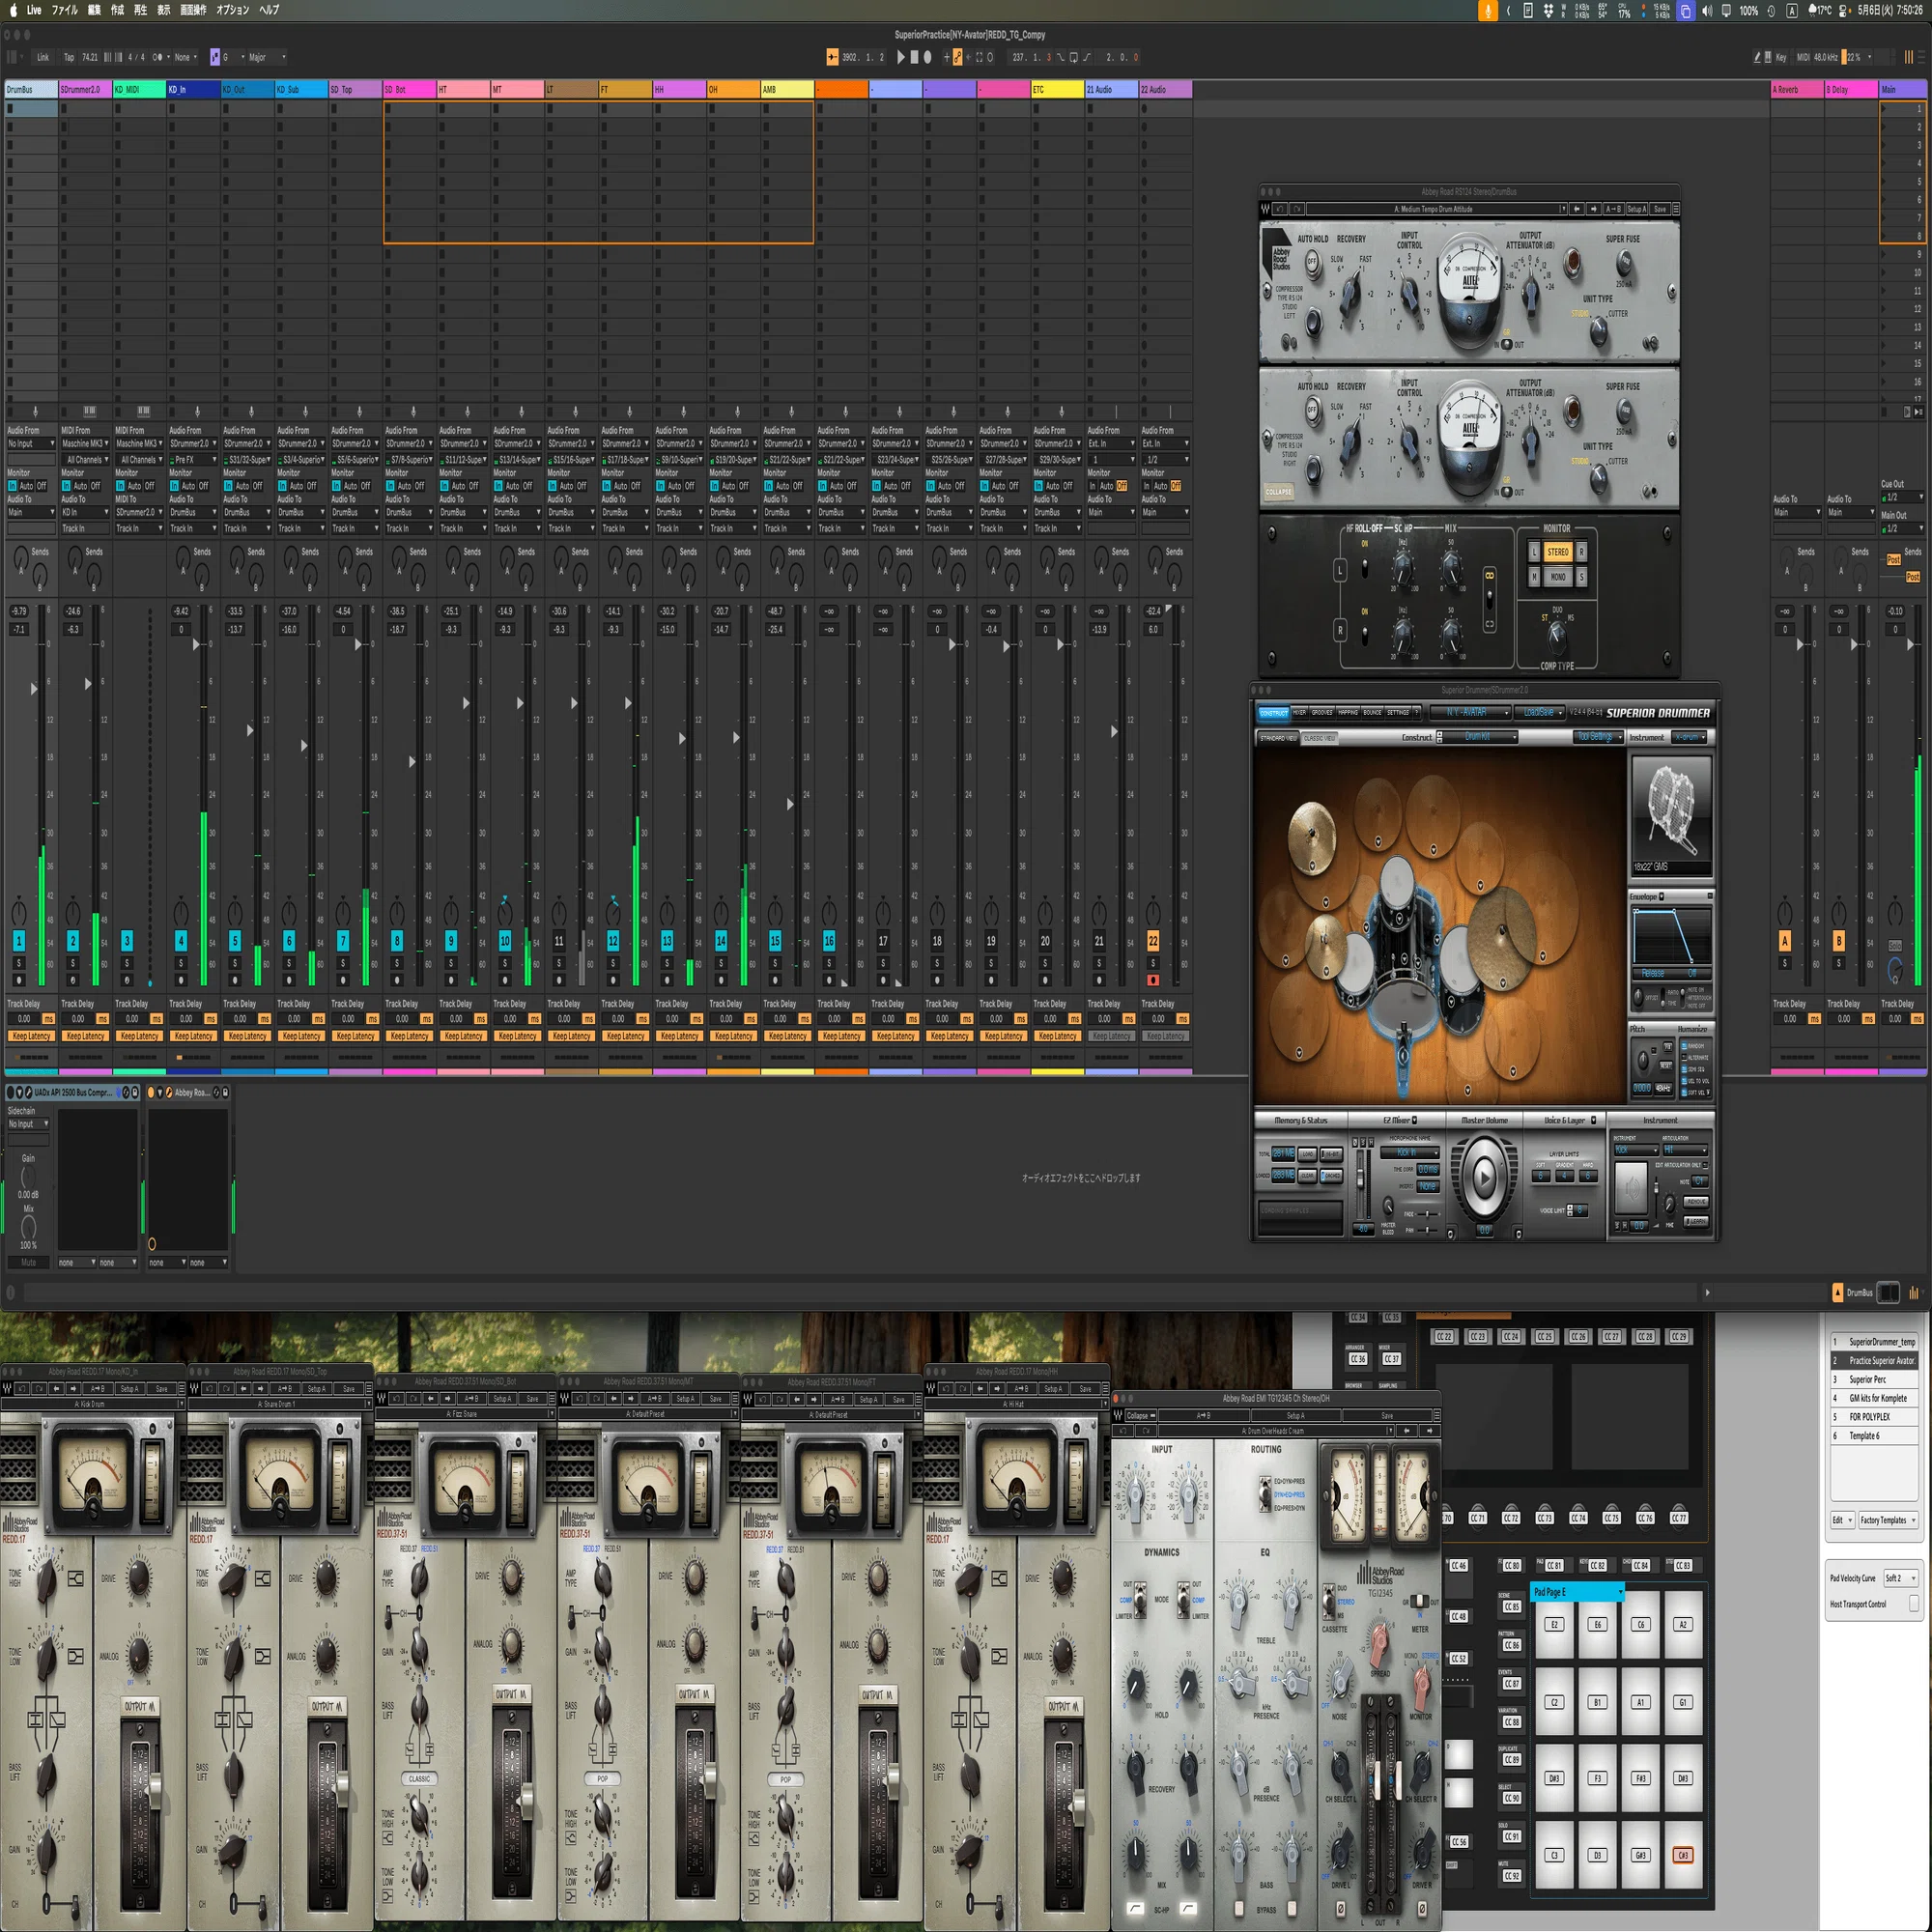
Task: Click the RS124 next preset arrow icon
Action: [x=1593, y=209]
